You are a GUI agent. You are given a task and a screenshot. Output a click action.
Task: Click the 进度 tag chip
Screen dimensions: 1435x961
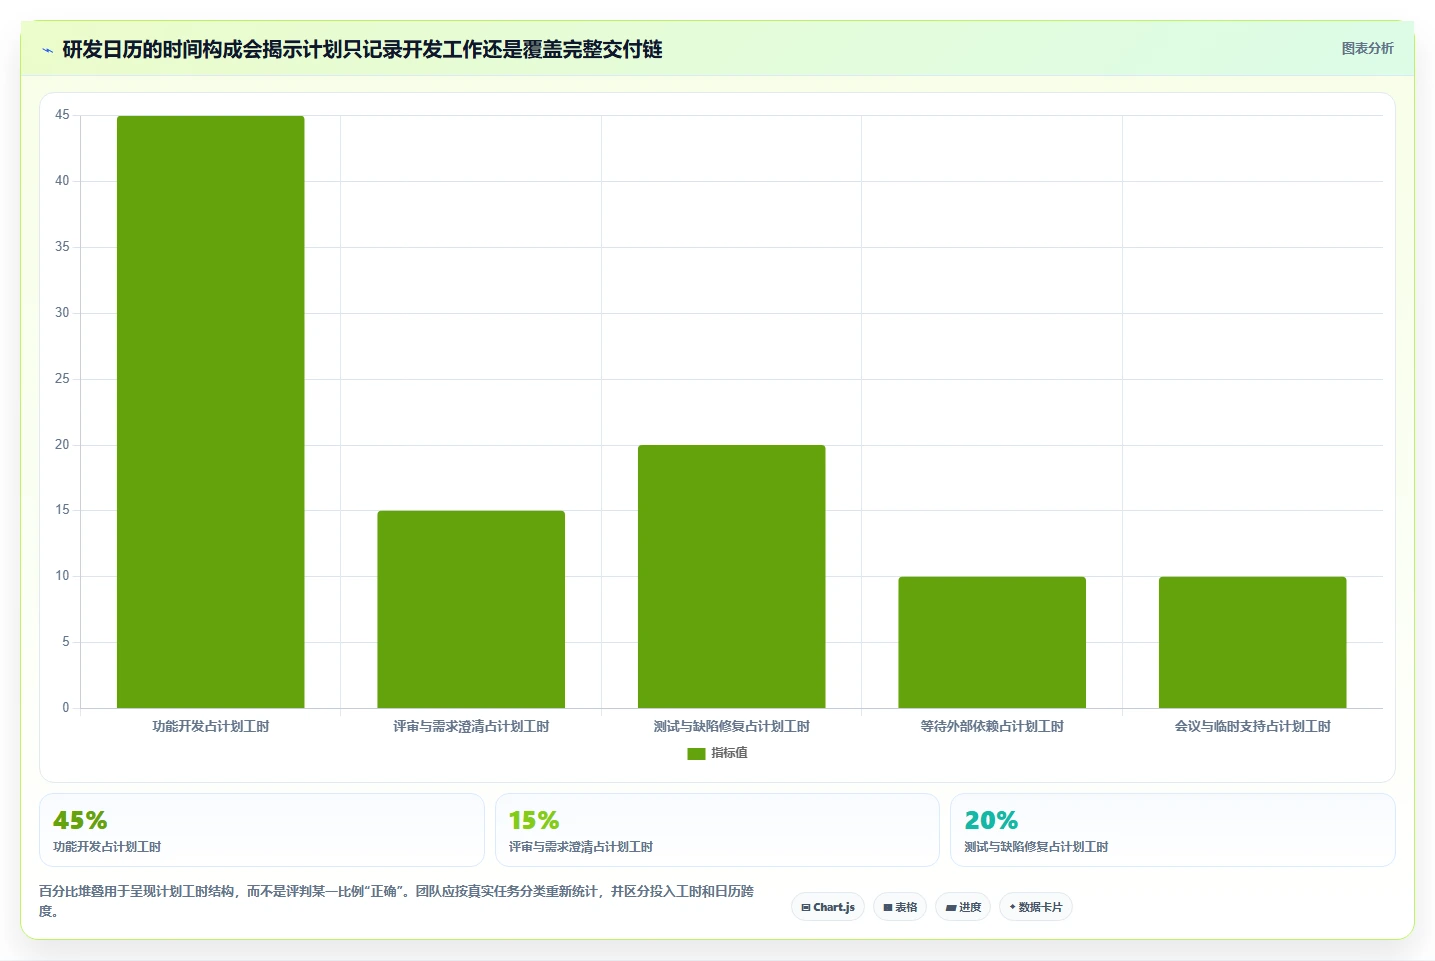point(963,907)
